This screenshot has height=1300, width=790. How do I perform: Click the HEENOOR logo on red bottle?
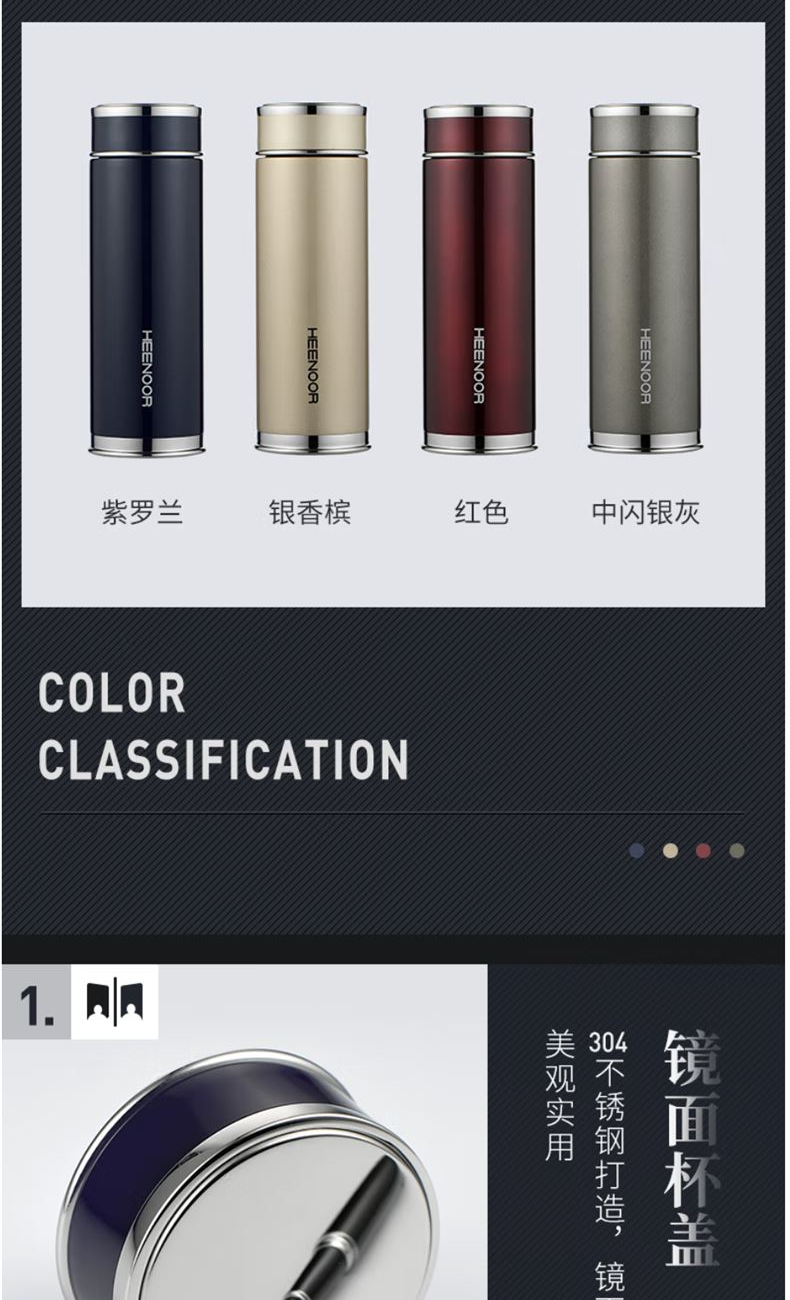478,366
